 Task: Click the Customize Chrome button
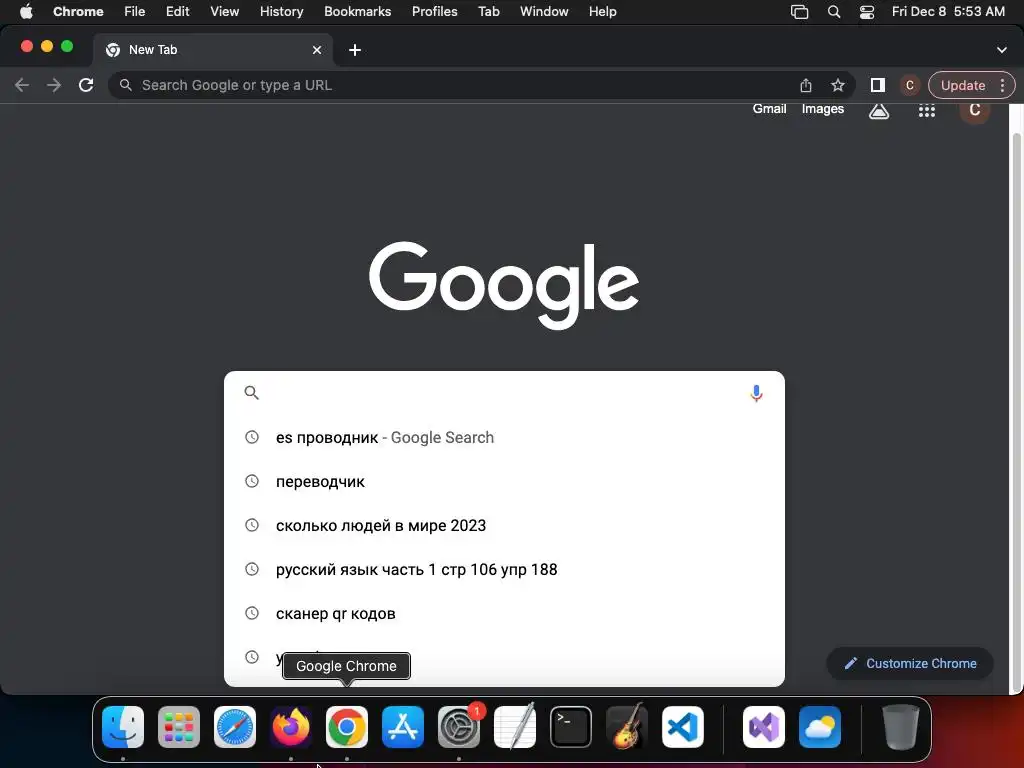[x=910, y=664]
